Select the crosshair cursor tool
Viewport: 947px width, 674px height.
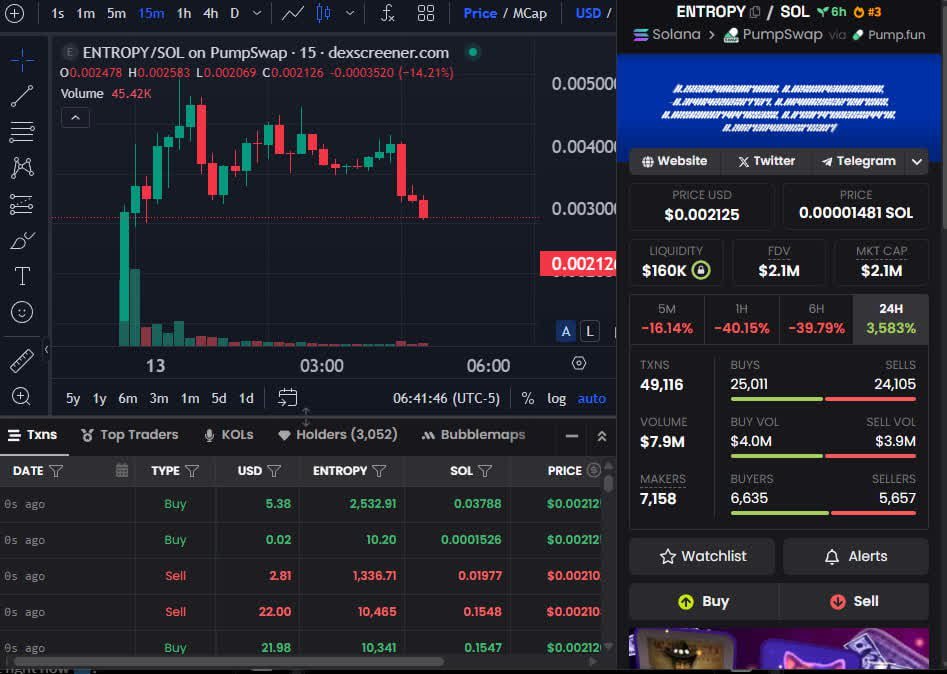[22, 60]
